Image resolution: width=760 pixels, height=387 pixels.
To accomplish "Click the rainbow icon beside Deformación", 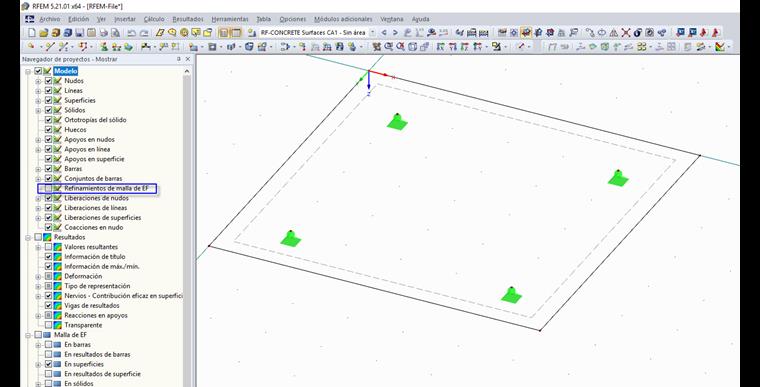I will [x=57, y=276].
